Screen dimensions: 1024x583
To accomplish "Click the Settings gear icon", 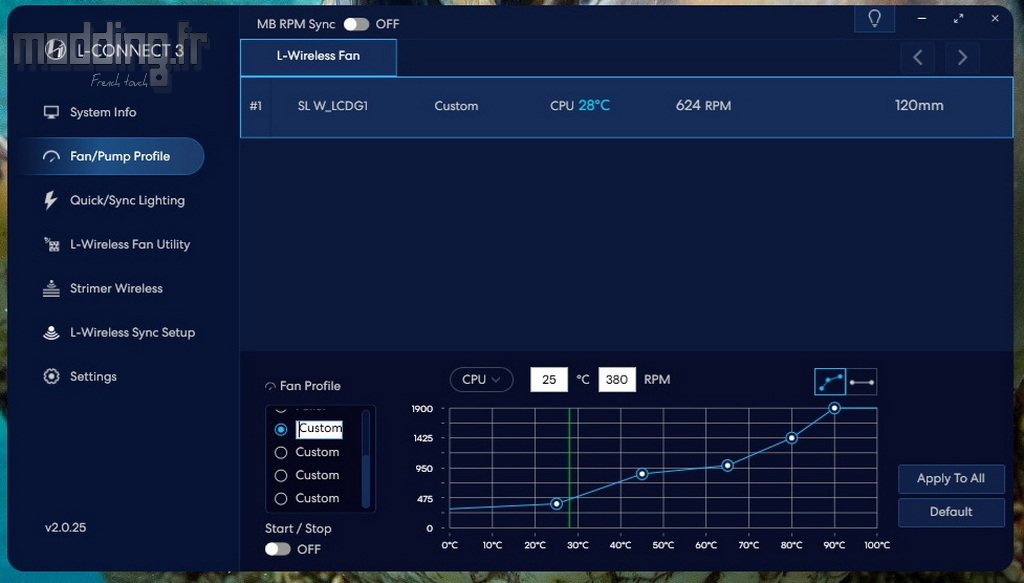I will click(51, 377).
